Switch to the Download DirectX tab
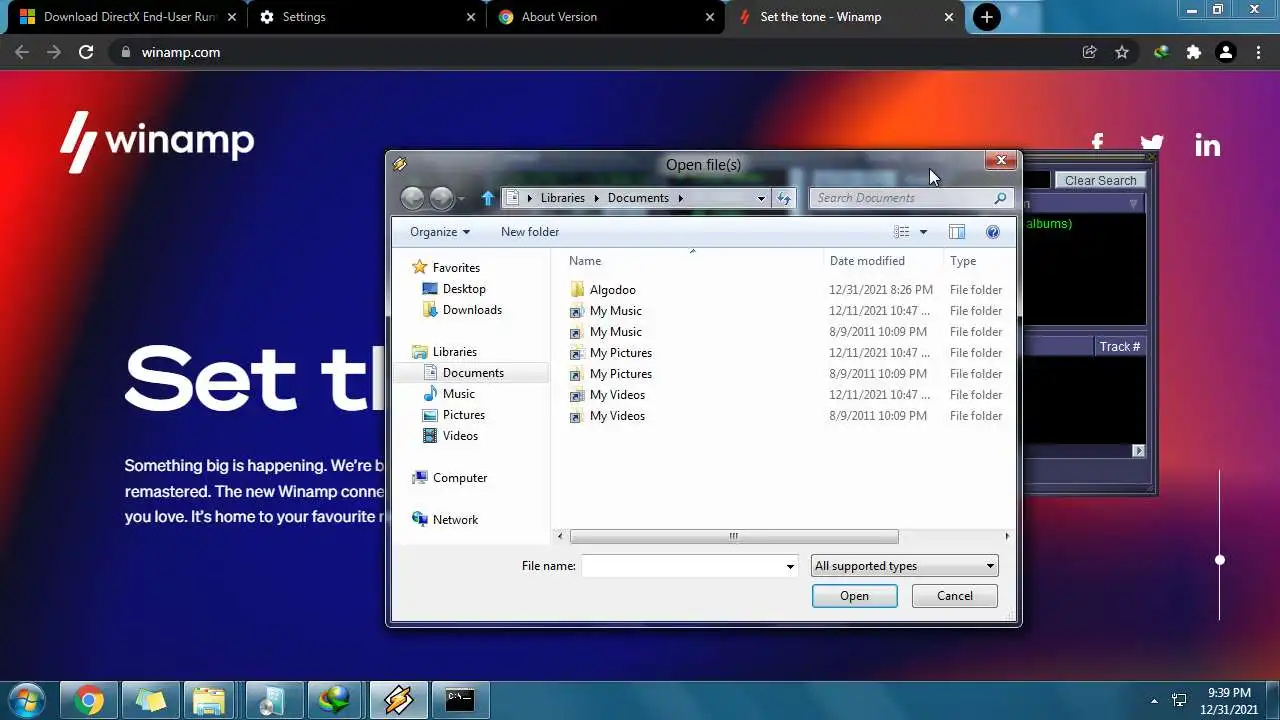 (x=127, y=17)
